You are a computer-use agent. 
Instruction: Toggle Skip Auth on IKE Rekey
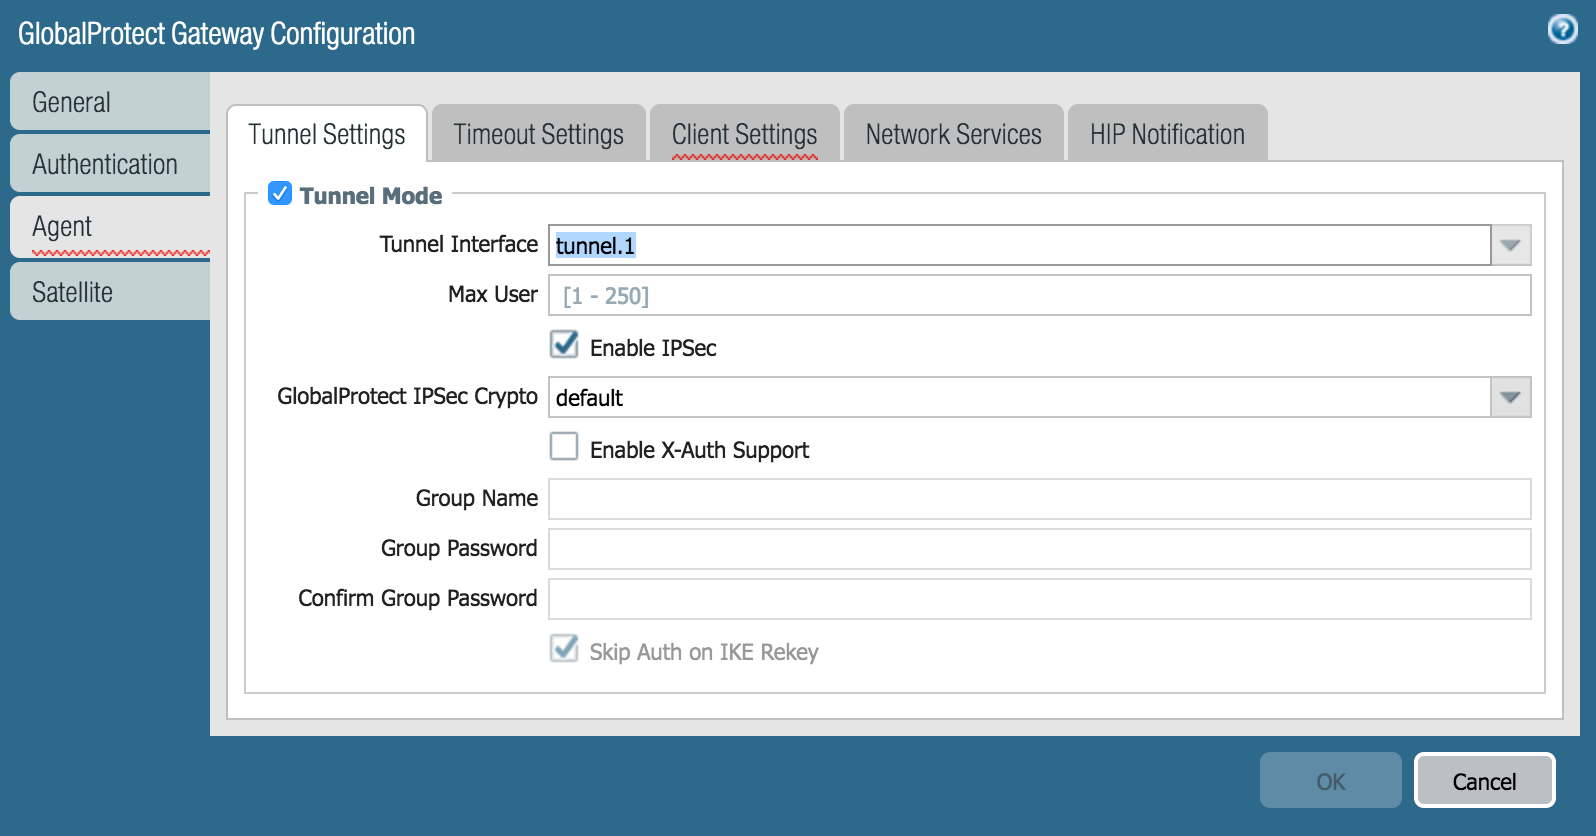(x=564, y=650)
